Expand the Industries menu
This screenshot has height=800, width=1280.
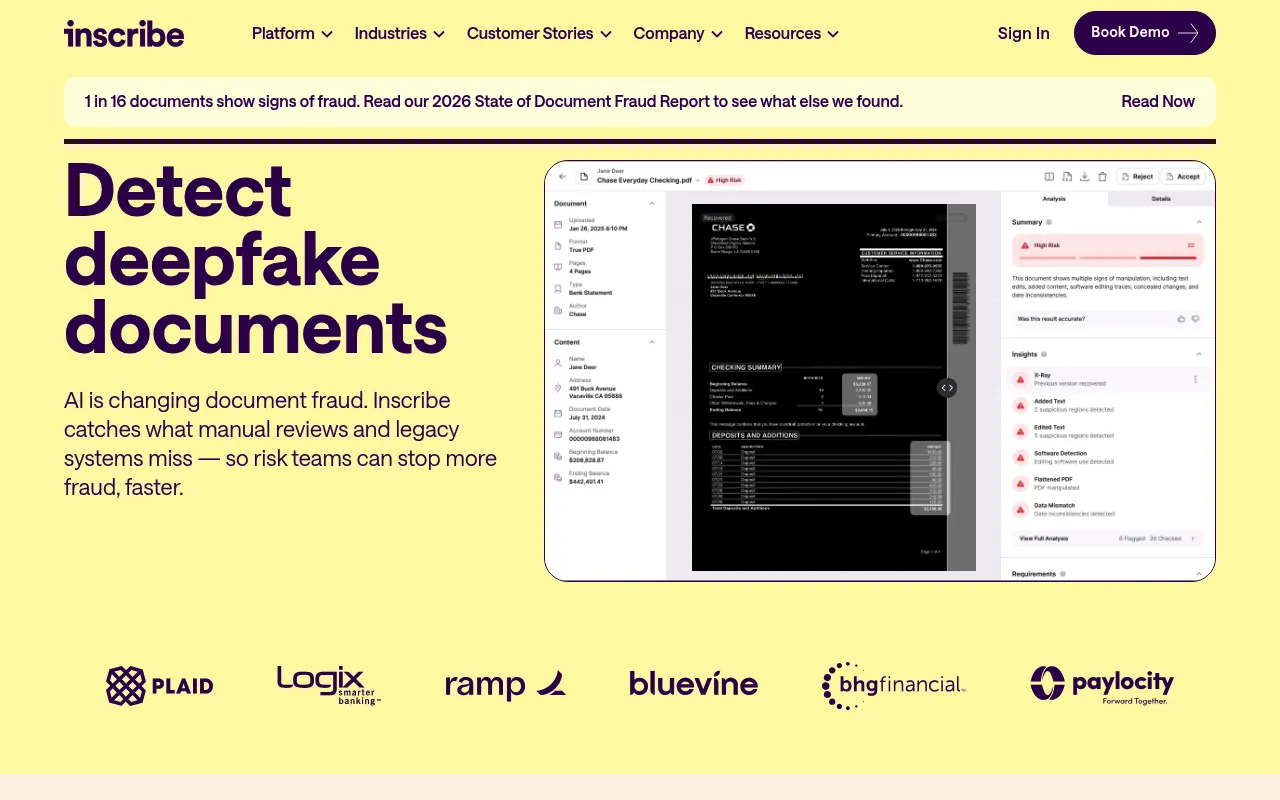pyautogui.click(x=400, y=33)
